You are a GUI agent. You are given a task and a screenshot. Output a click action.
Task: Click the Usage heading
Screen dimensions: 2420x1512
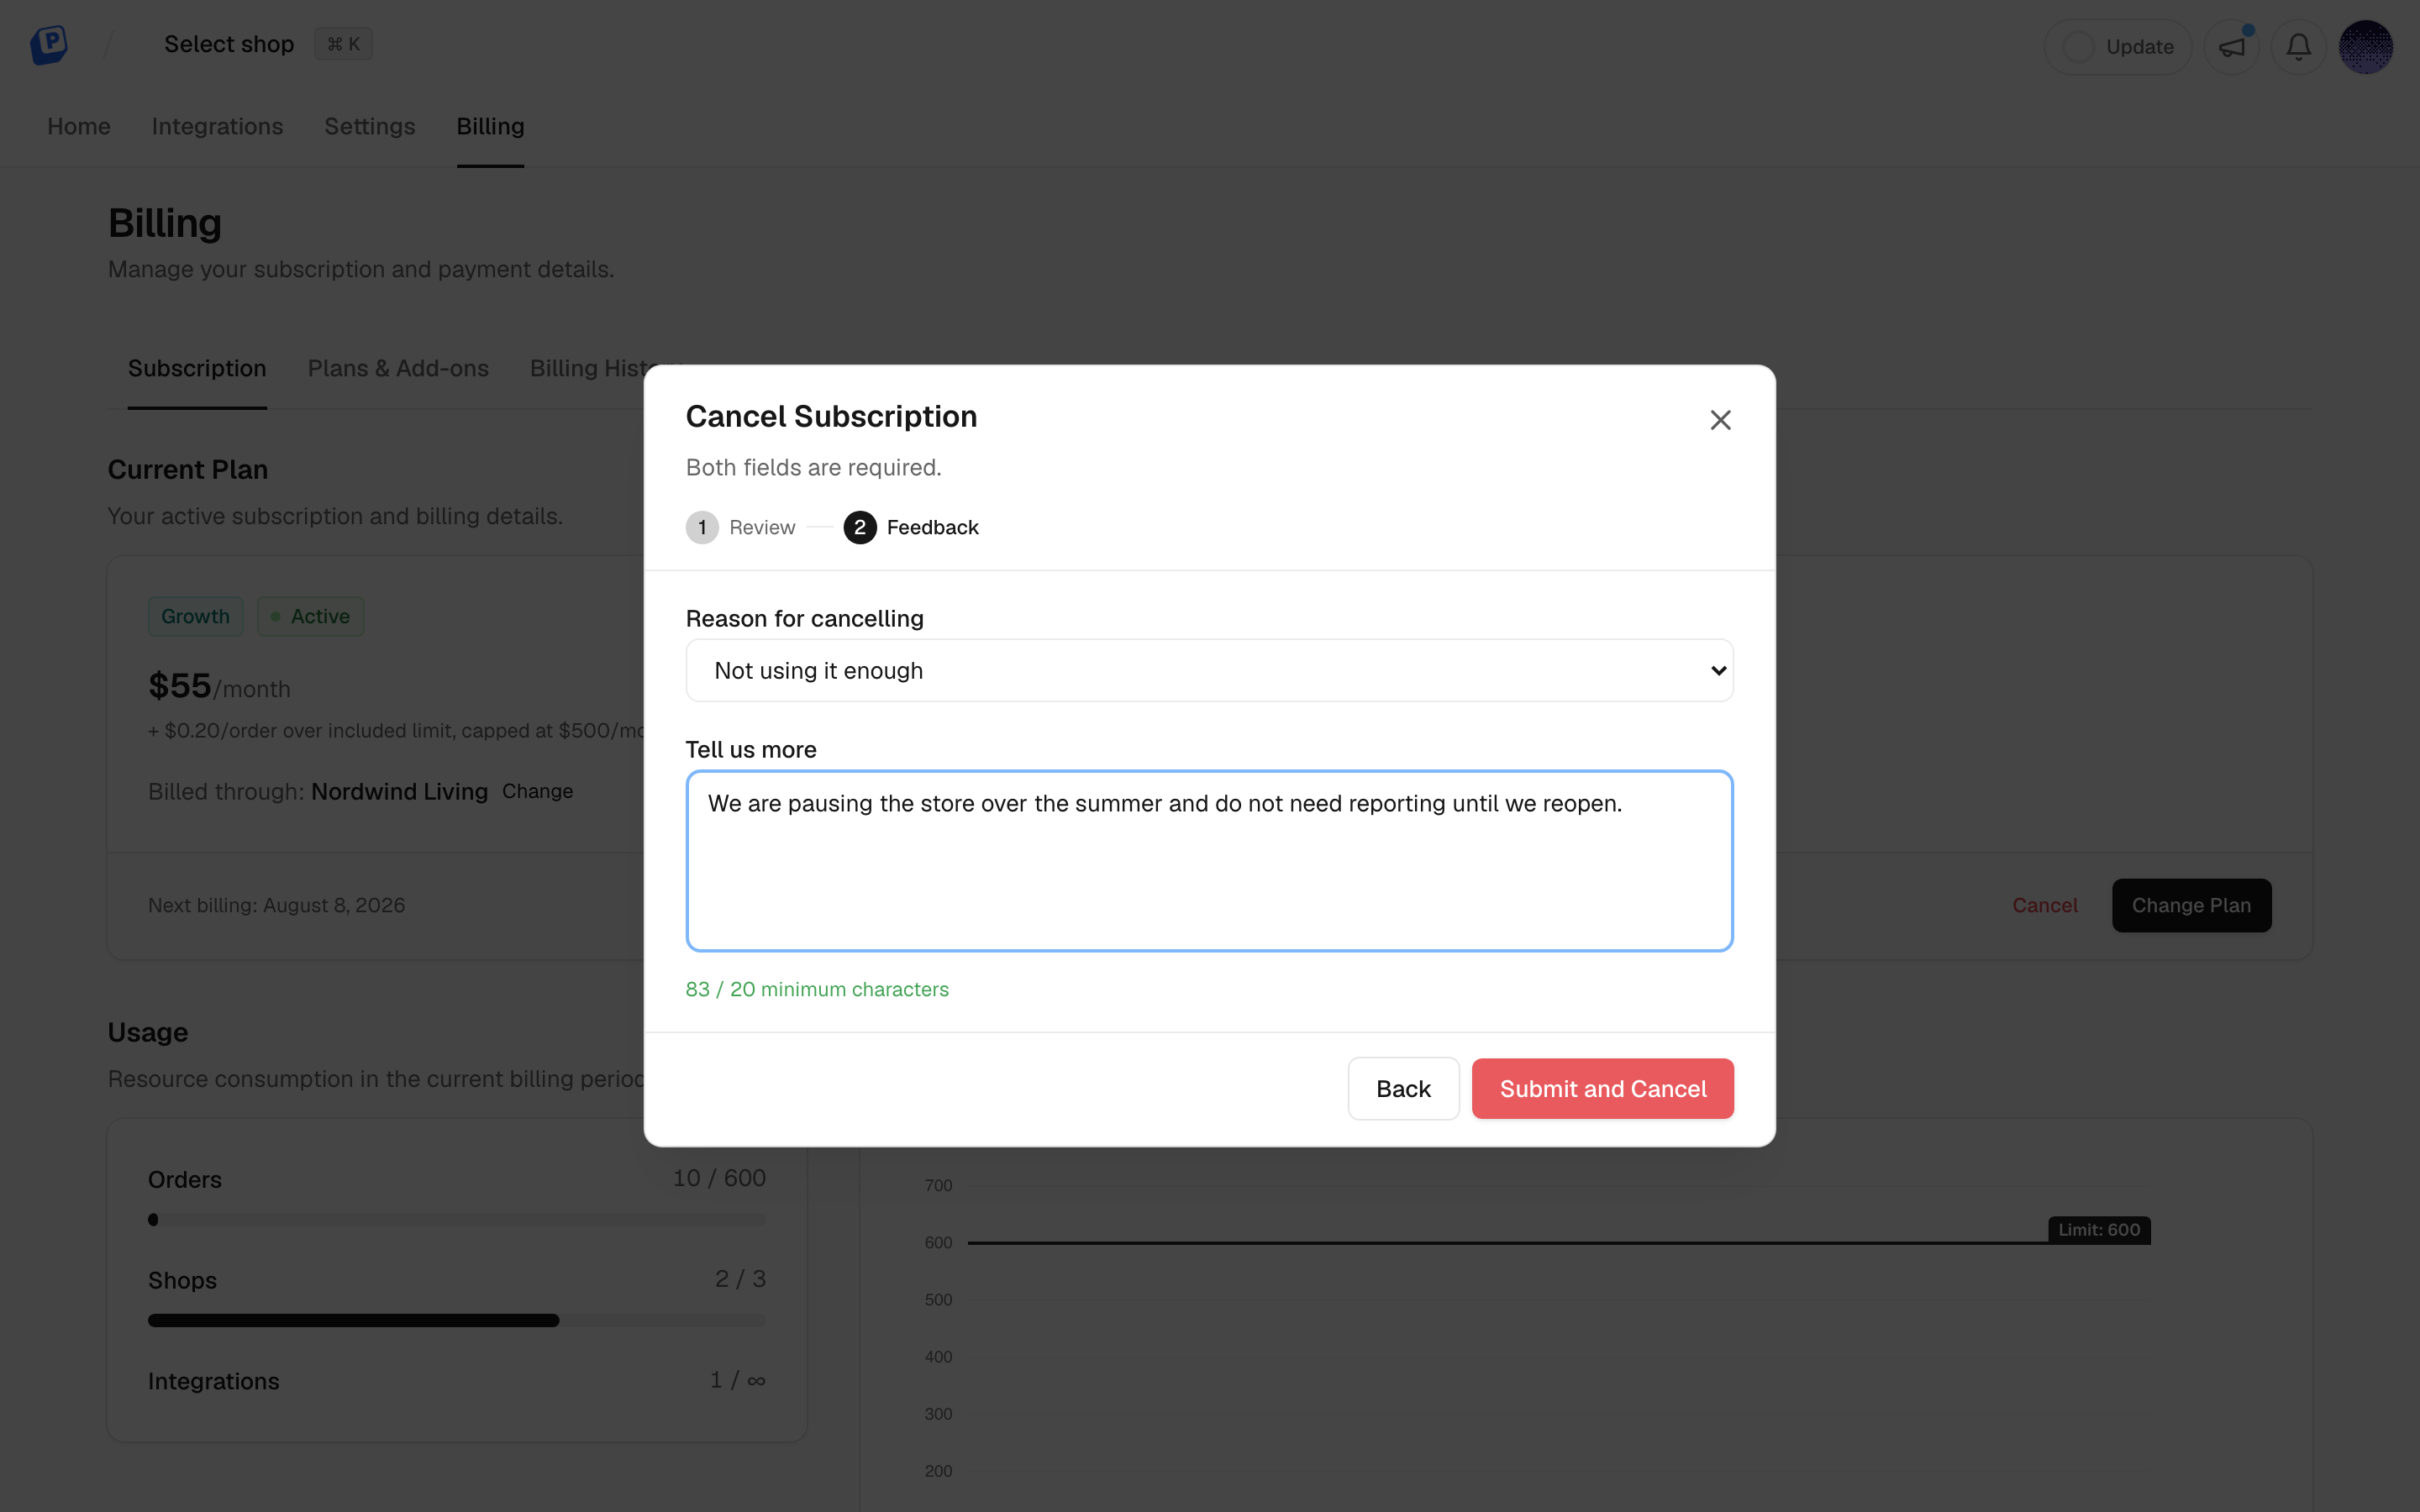(x=148, y=1032)
